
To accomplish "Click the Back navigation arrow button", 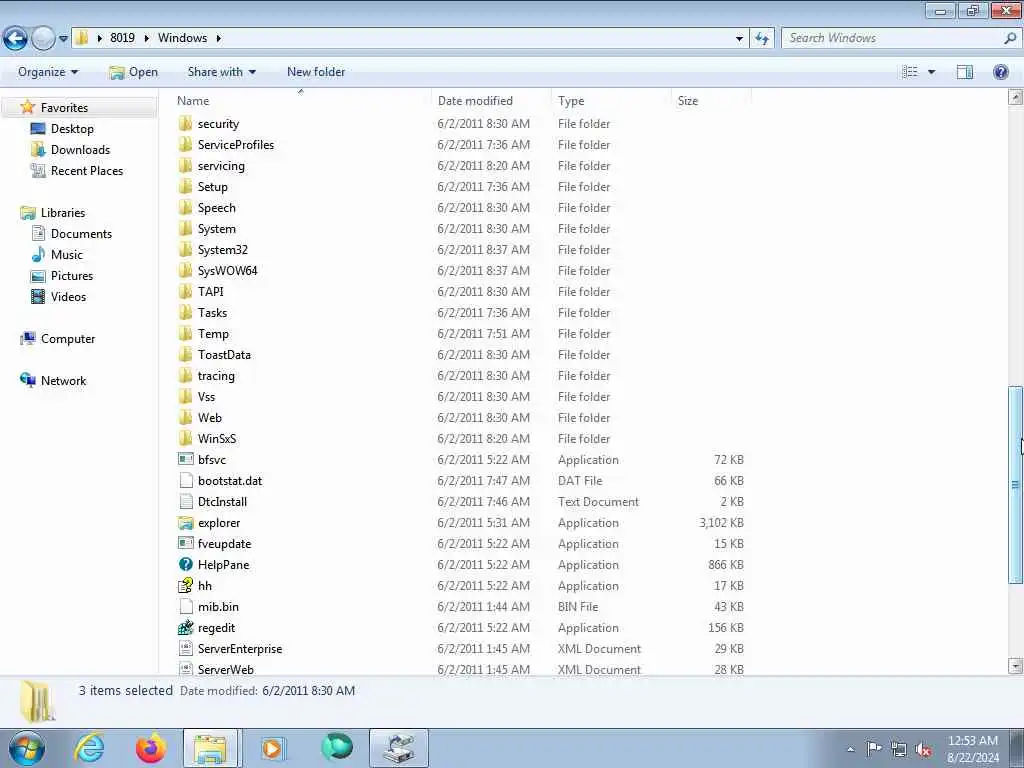I will pyautogui.click(x=15, y=39).
